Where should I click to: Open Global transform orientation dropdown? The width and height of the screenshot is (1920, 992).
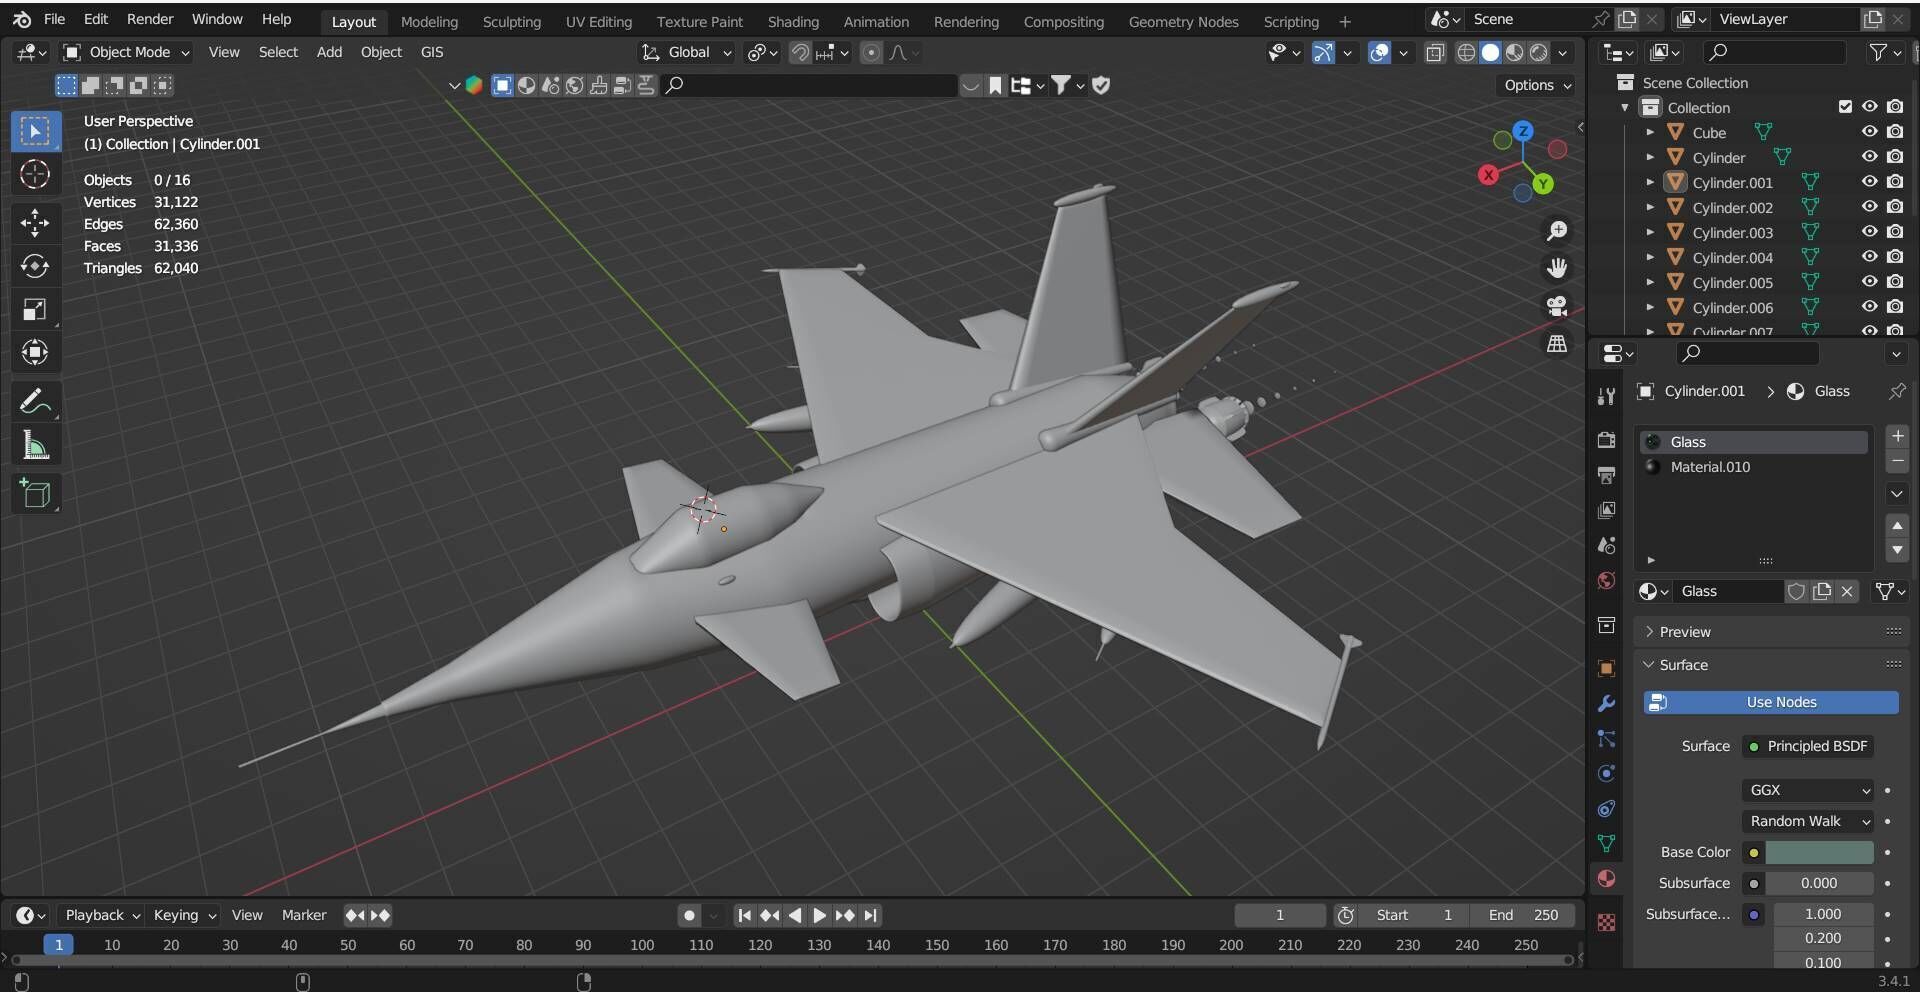coord(687,52)
